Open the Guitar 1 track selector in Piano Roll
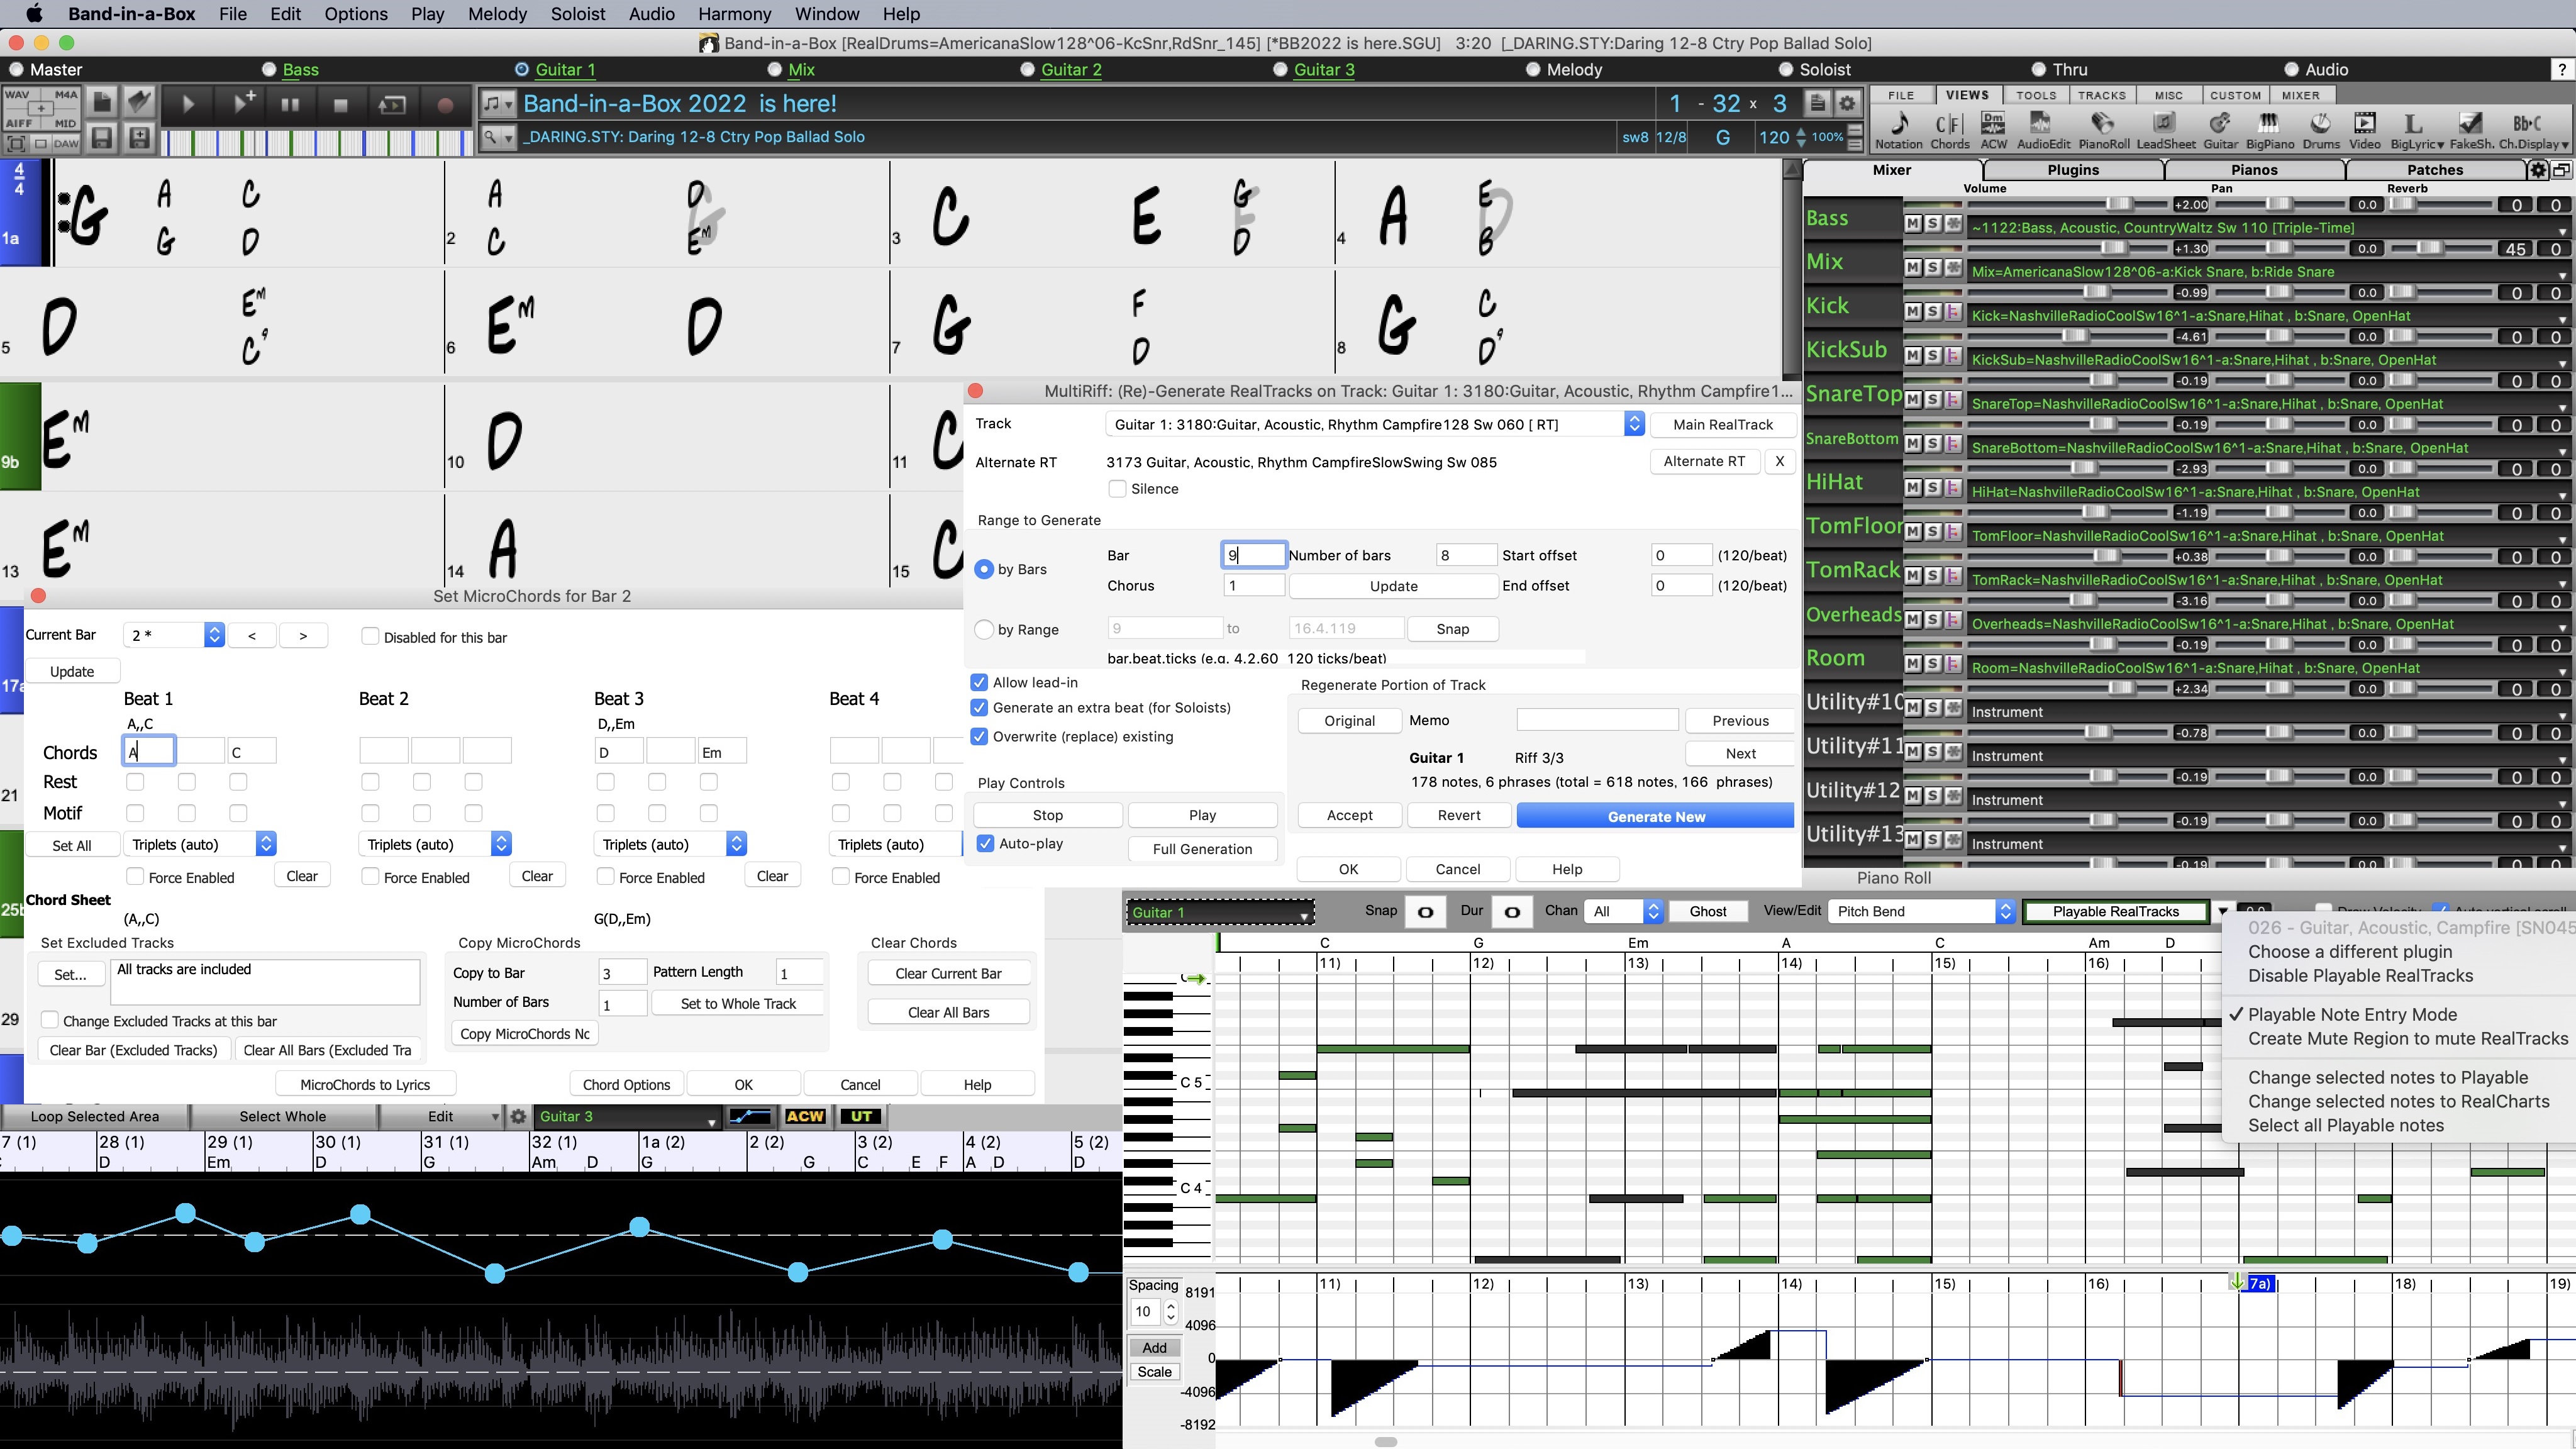Viewport: 2576px width, 1449px height. 1220,912
